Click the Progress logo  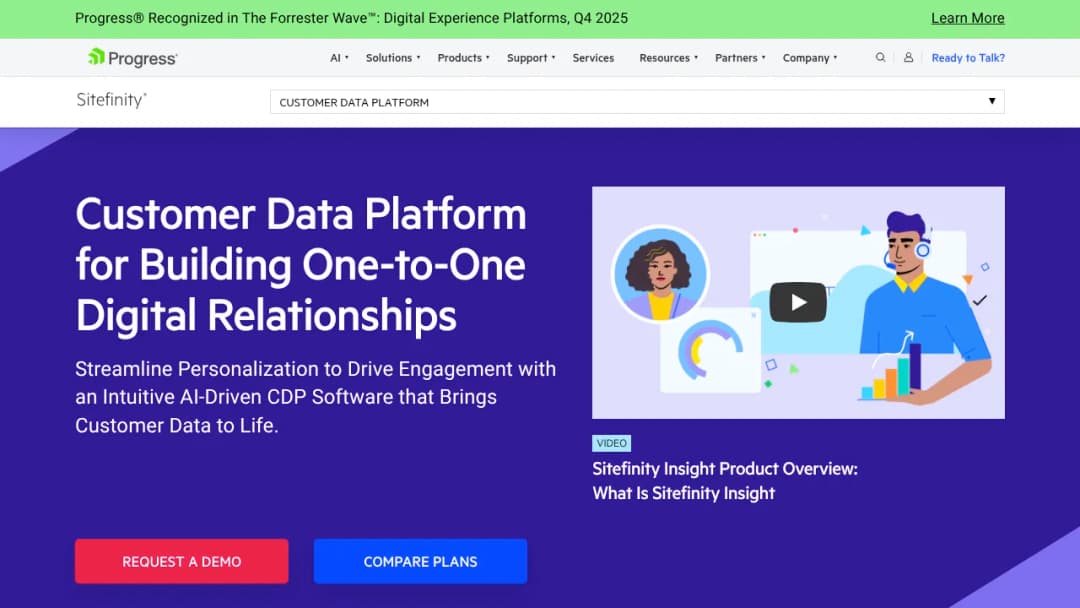tap(133, 58)
